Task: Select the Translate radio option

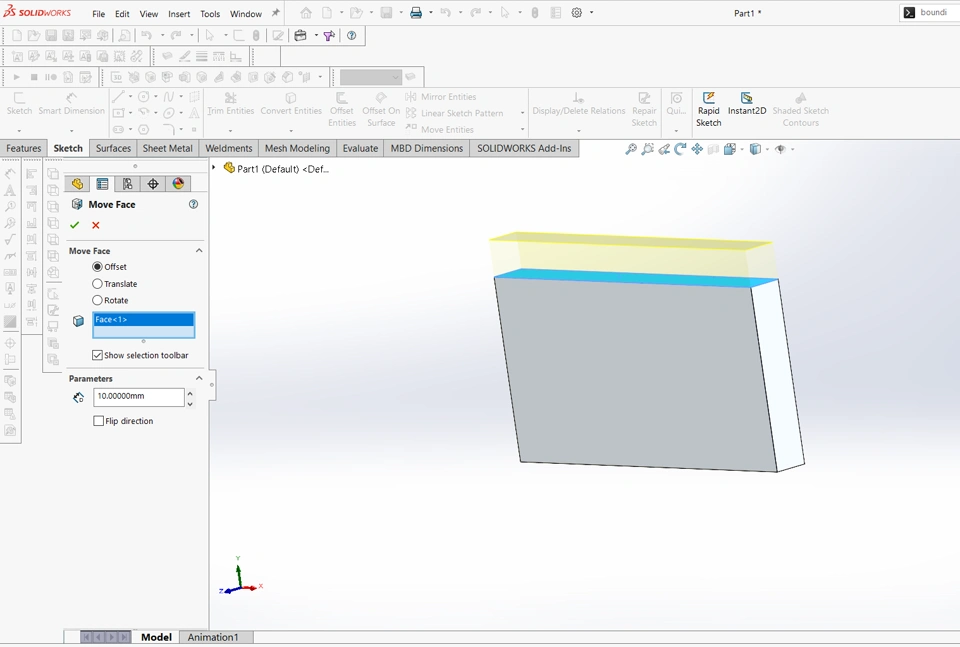Action: [x=98, y=284]
